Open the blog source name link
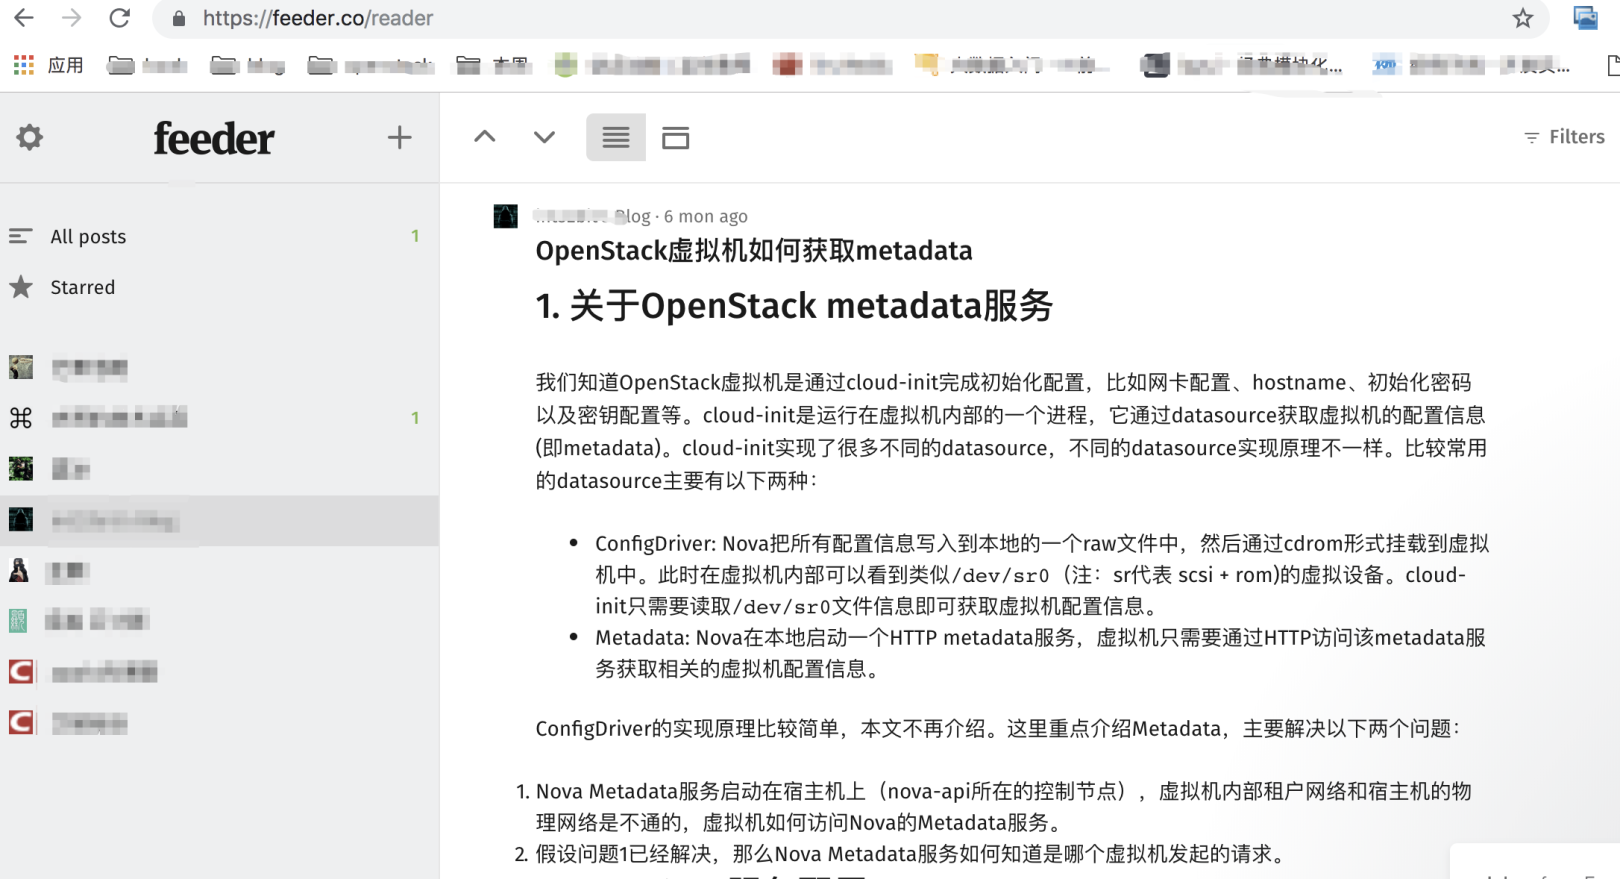 pos(592,216)
